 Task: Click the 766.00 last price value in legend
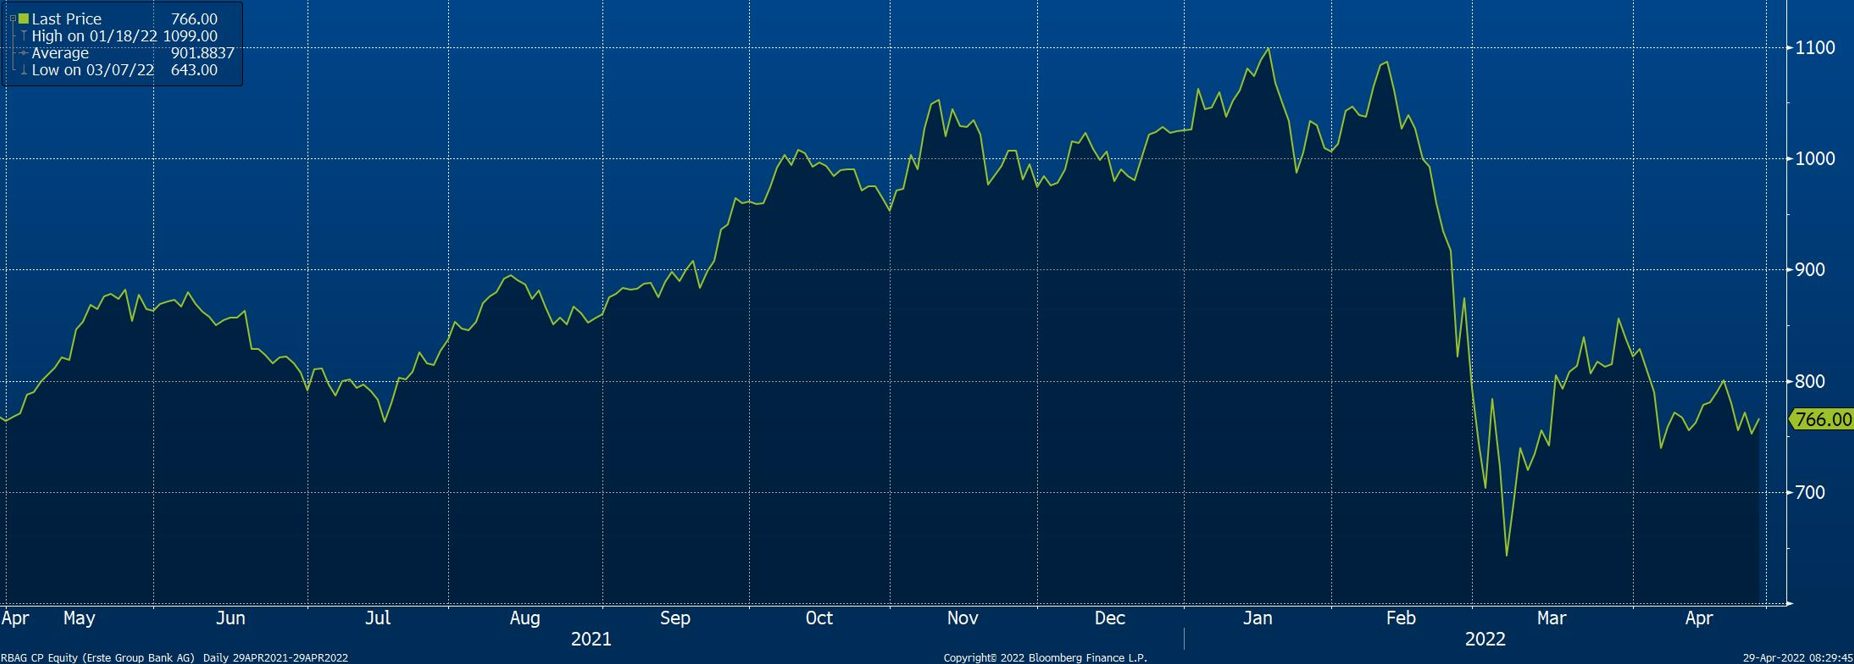[x=194, y=19]
